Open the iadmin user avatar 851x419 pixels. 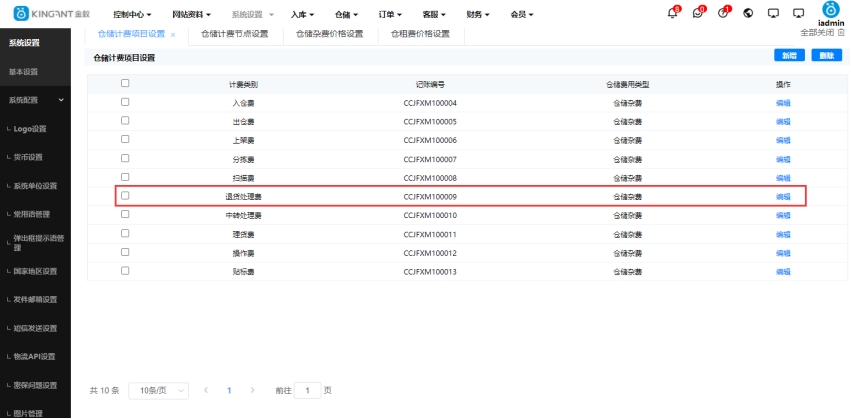coord(831,10)
